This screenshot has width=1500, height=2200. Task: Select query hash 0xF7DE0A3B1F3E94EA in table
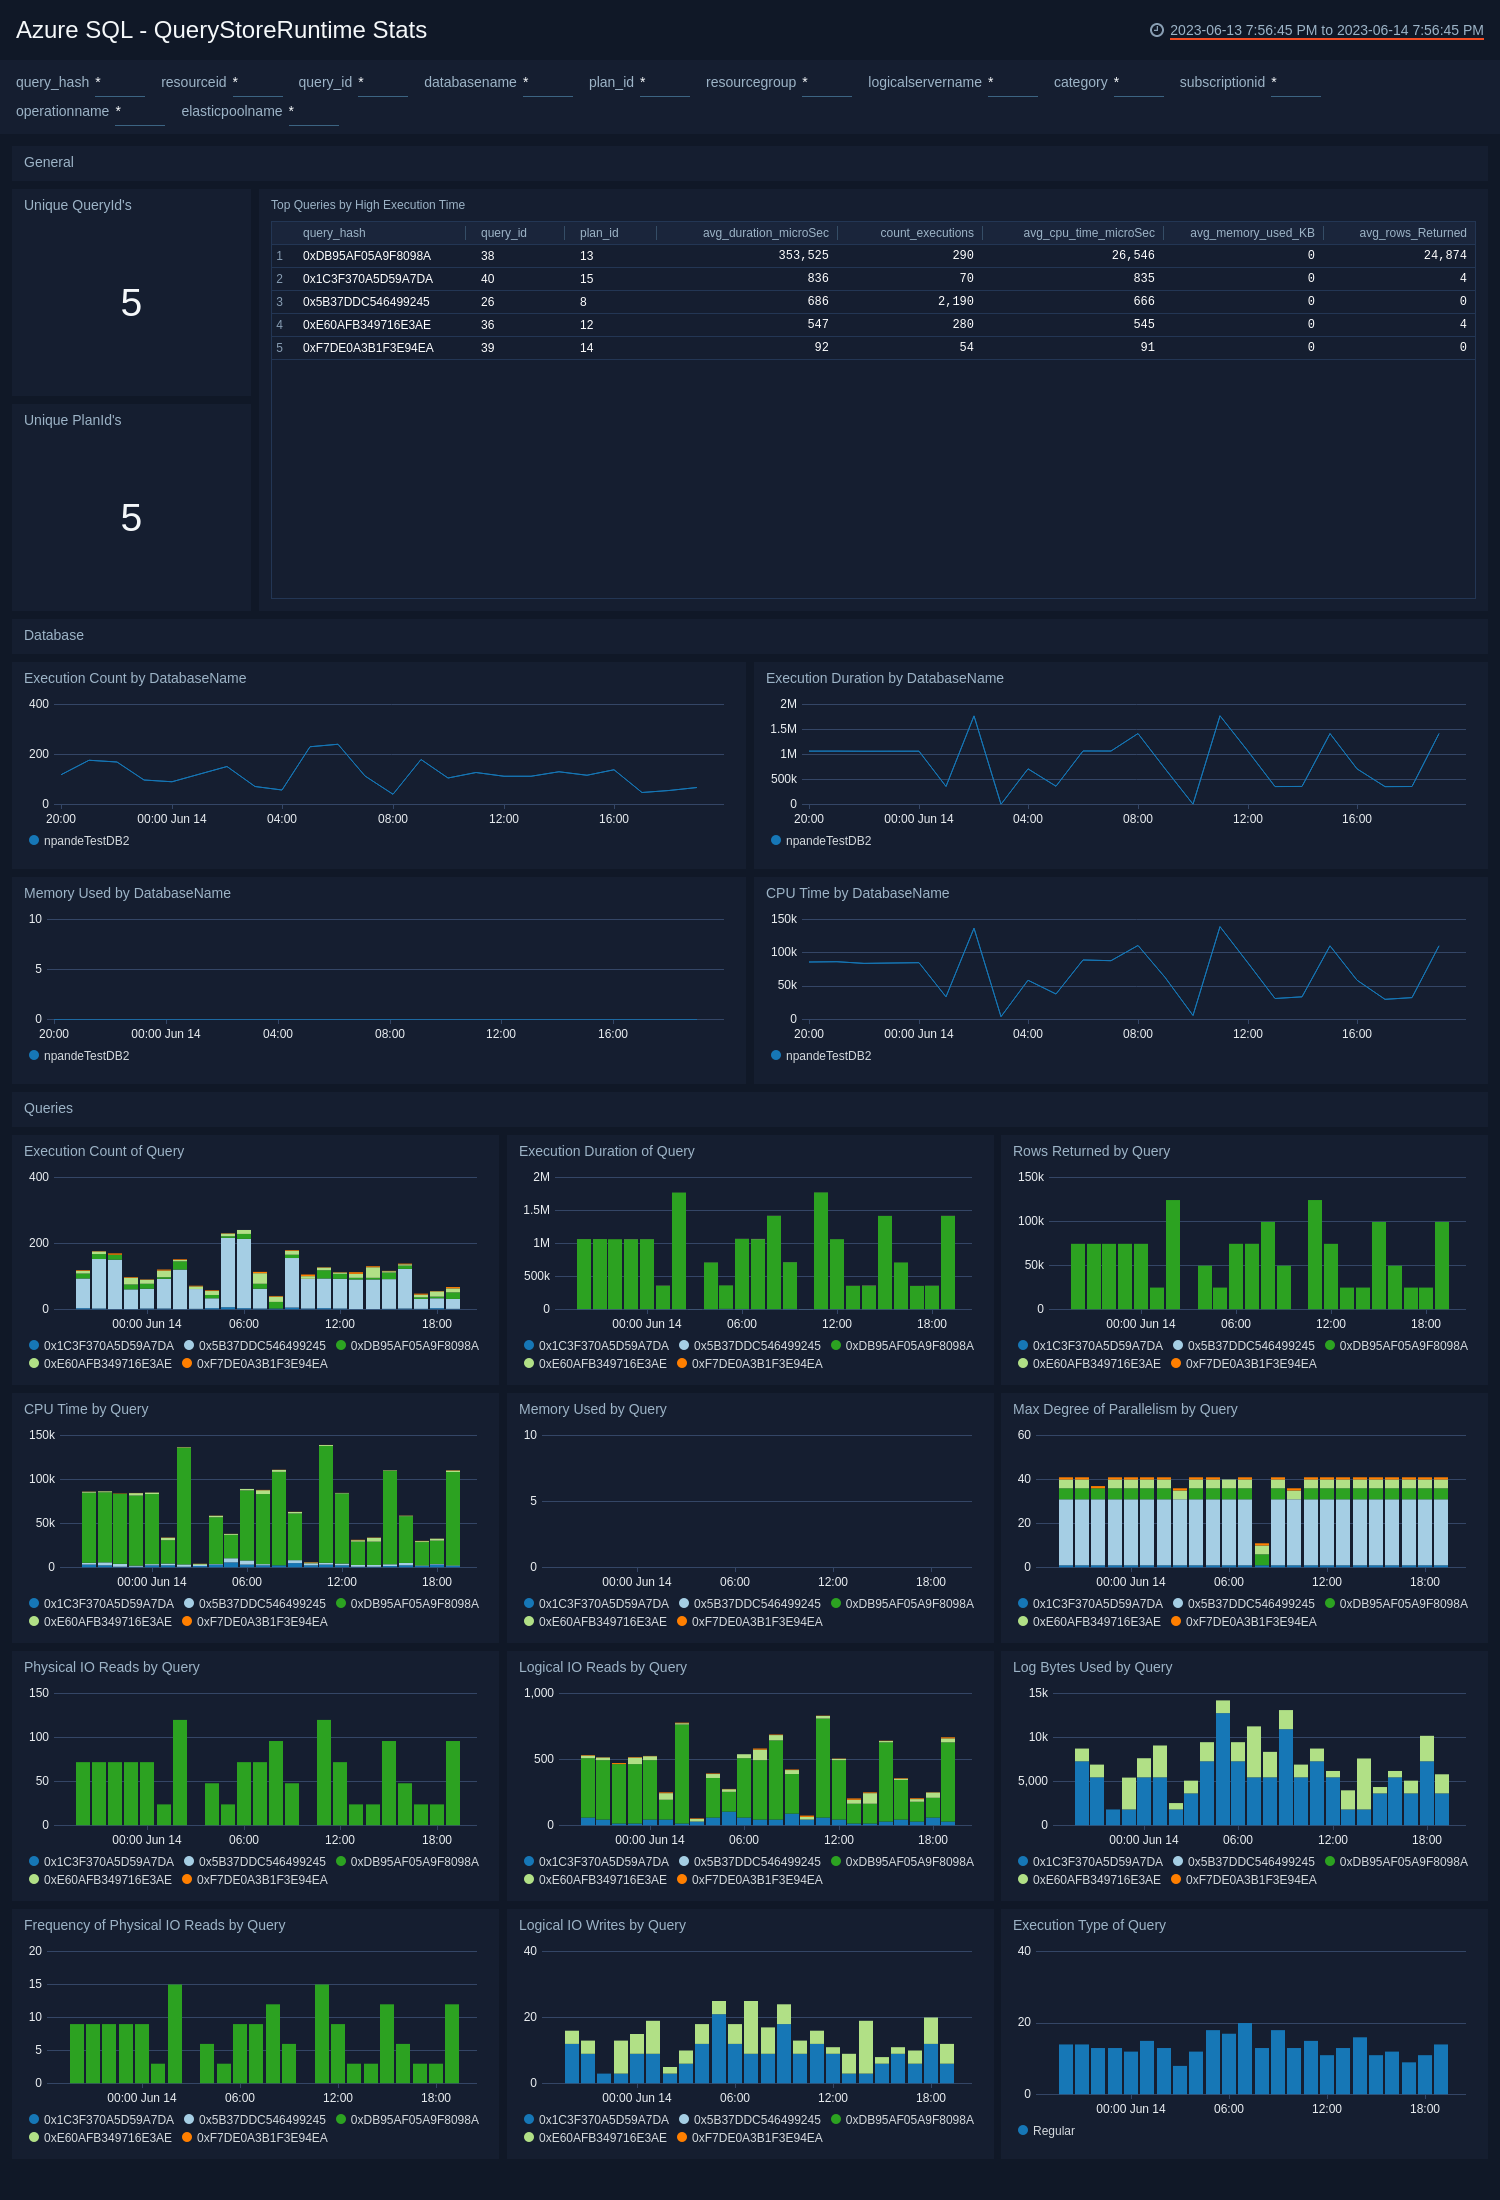tap(368, 348)
